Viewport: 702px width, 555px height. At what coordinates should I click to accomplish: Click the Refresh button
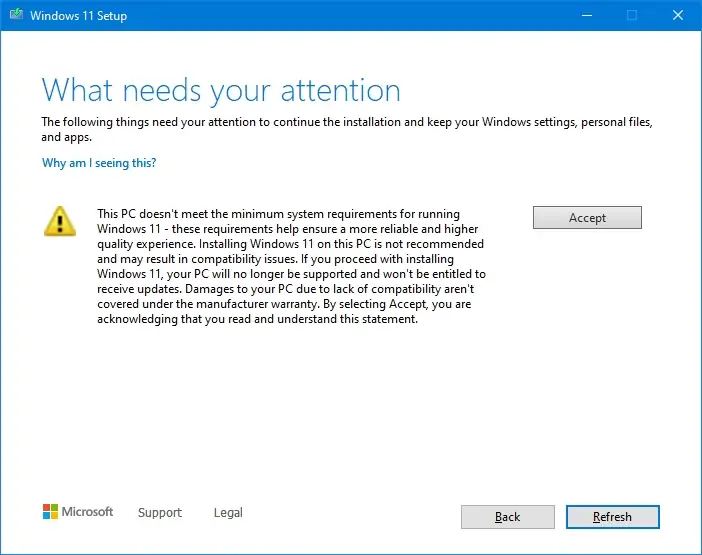(612, 517)
